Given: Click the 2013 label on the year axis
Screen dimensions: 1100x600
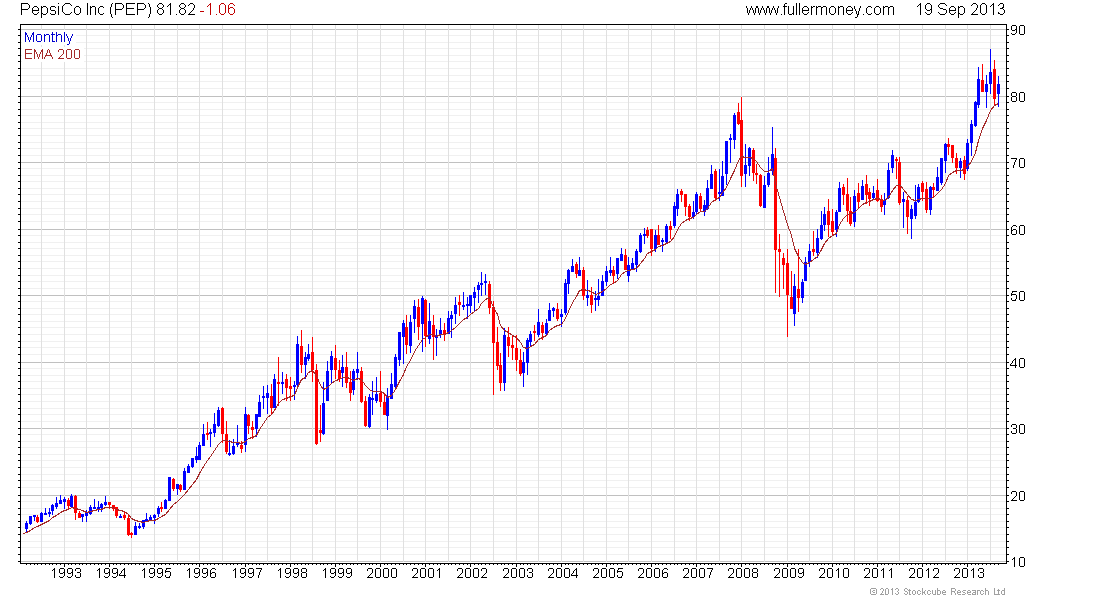Looking at the screenshot, I should pos(969,573).
